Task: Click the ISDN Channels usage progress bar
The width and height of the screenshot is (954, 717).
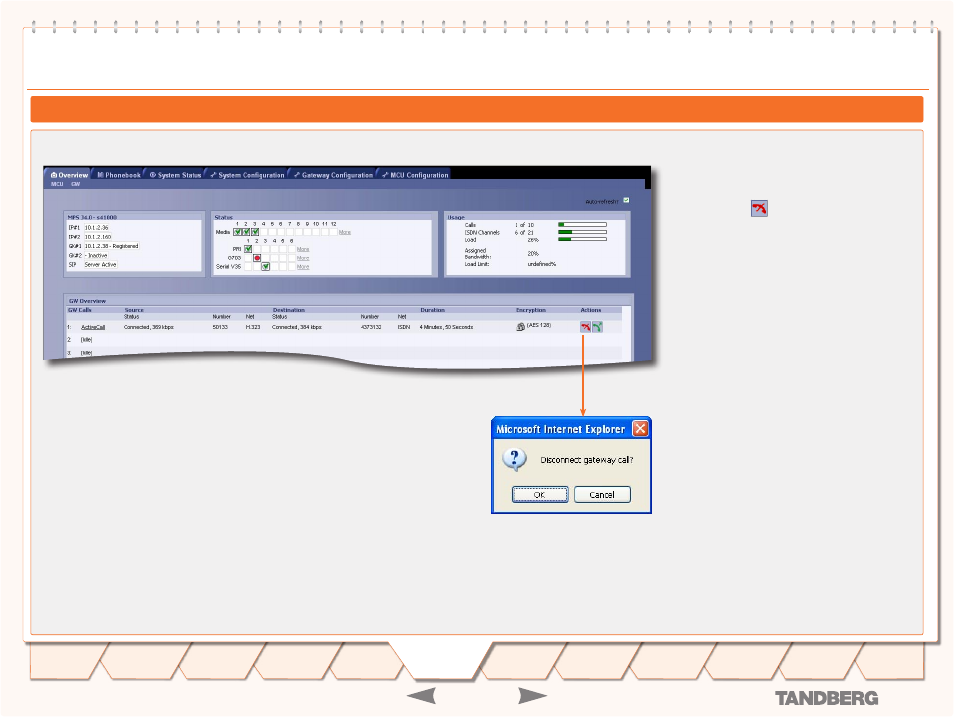Action: [x=582, y=232]
